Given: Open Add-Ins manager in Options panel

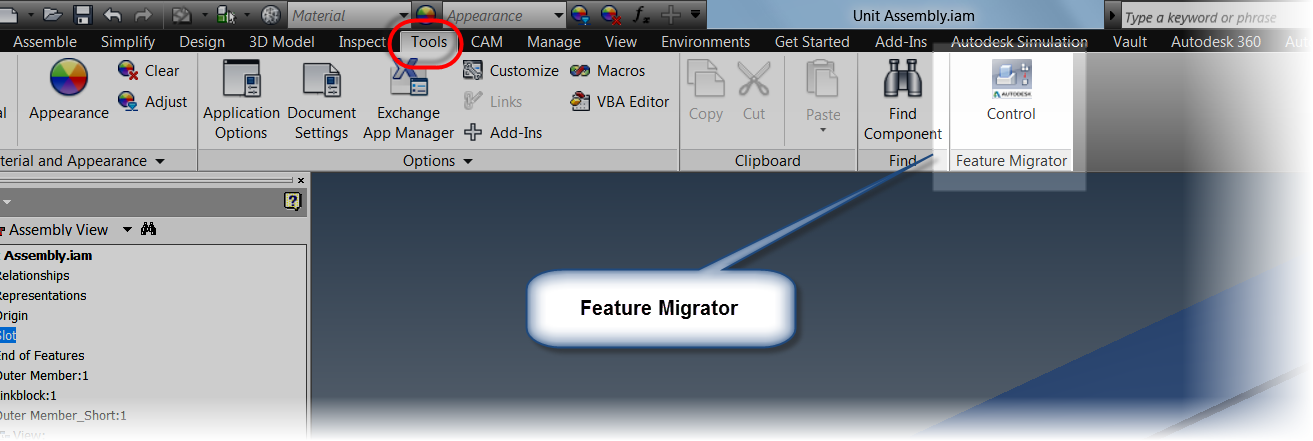Looking at the screenshot, I should [503, 132].
